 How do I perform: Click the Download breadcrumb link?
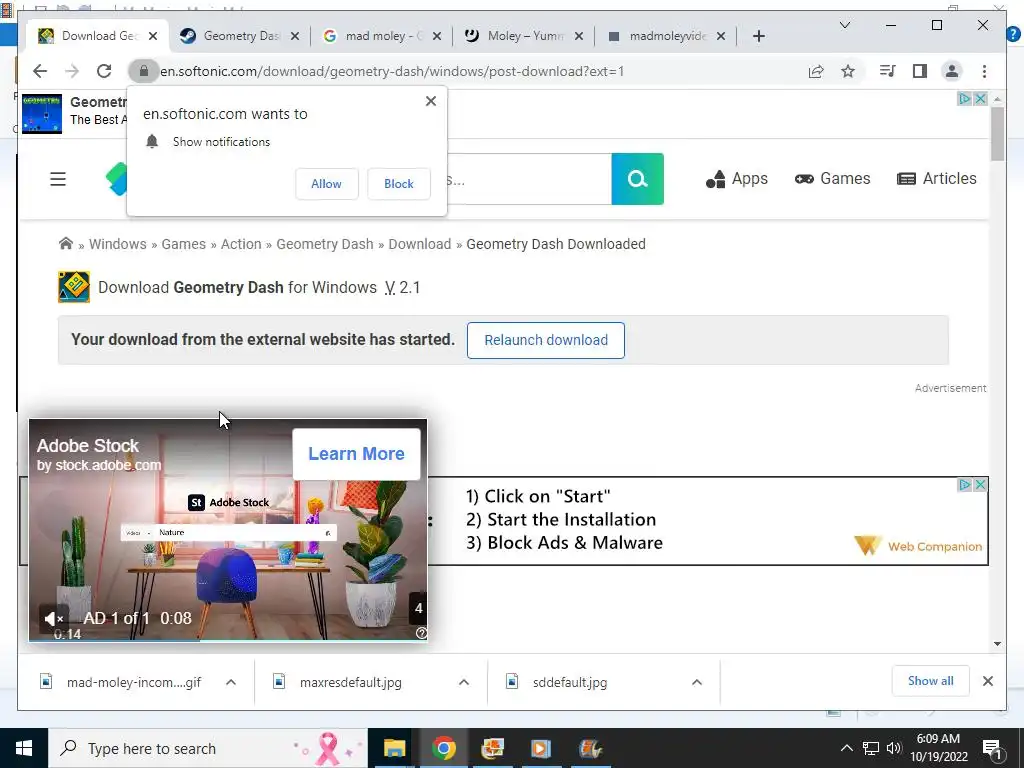coord(420,244)
